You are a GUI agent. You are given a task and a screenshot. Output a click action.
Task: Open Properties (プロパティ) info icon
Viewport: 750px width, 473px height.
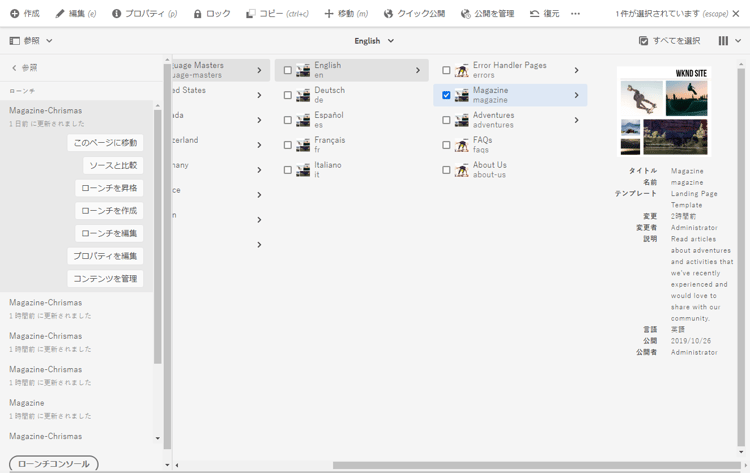coord(116,14)
